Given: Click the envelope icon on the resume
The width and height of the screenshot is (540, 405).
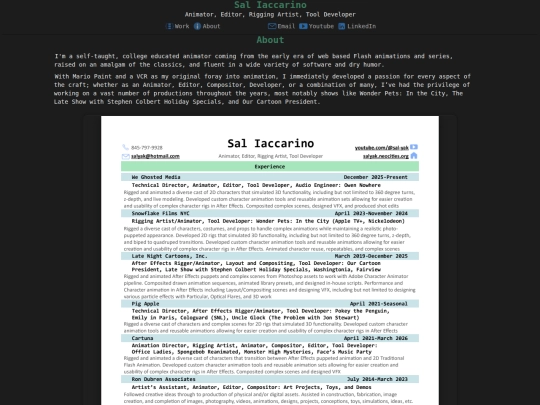Looking at the screenshot, I should tap(126, 156).
